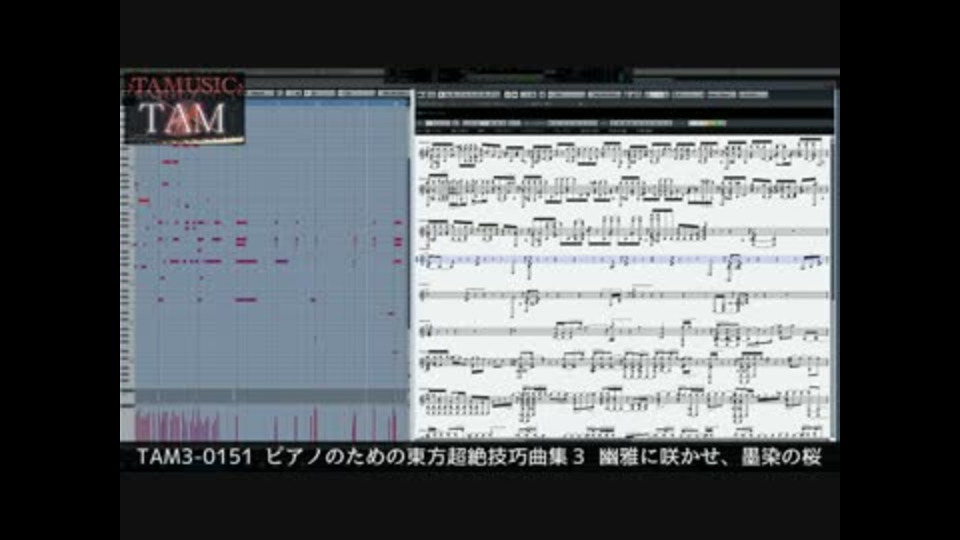This screenshot has height=540, width=960.
Task: Click the blue ruler above the piano roll
Action: 328,103
